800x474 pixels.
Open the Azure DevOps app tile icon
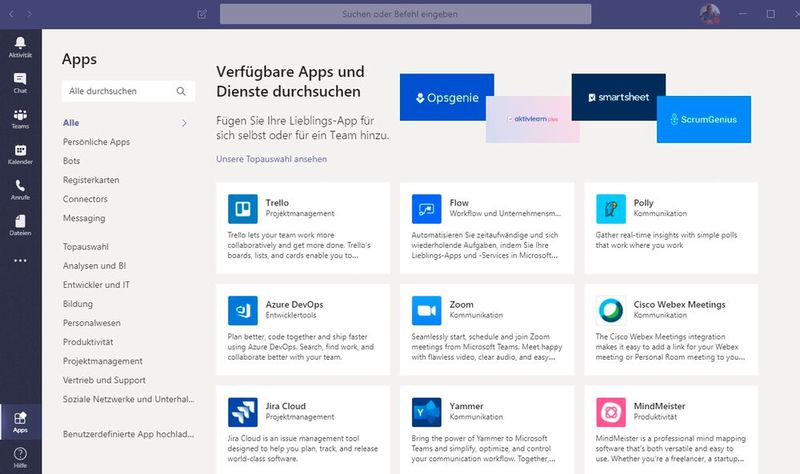tap(243, 310)
